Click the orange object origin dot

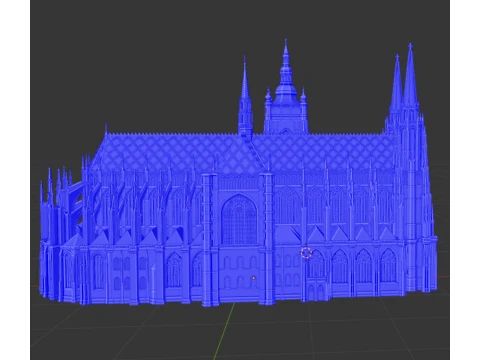[x=254, y=278]
